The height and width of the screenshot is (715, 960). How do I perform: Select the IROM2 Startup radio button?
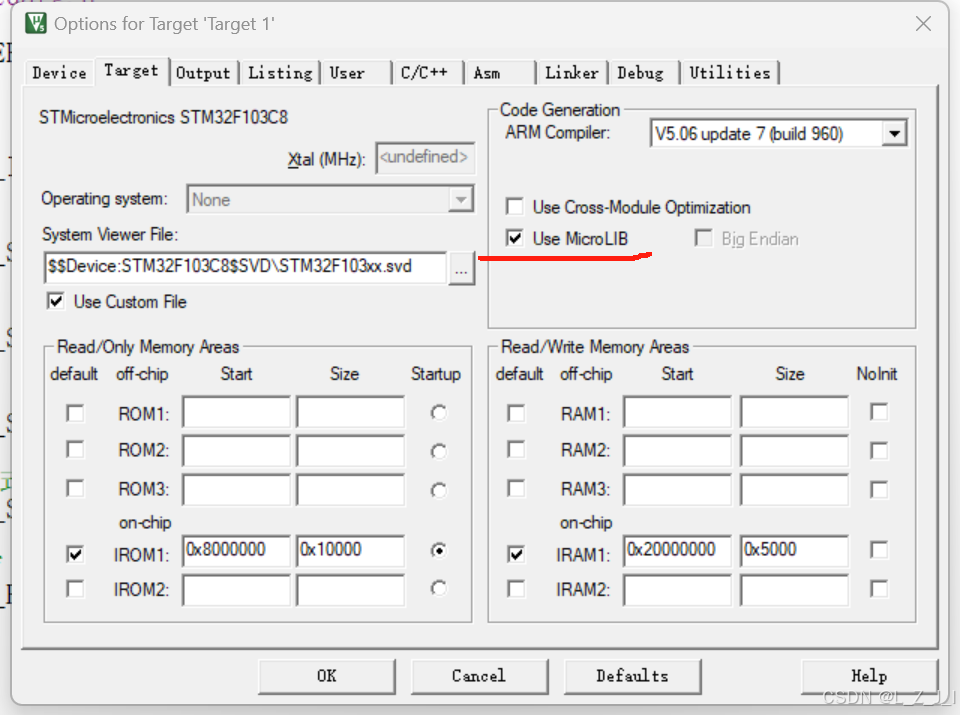[438, 588]
